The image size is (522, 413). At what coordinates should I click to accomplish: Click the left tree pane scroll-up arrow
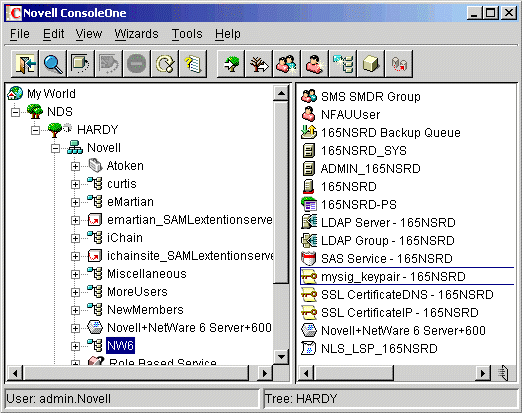pyautogui.click(x=281, y=93)
